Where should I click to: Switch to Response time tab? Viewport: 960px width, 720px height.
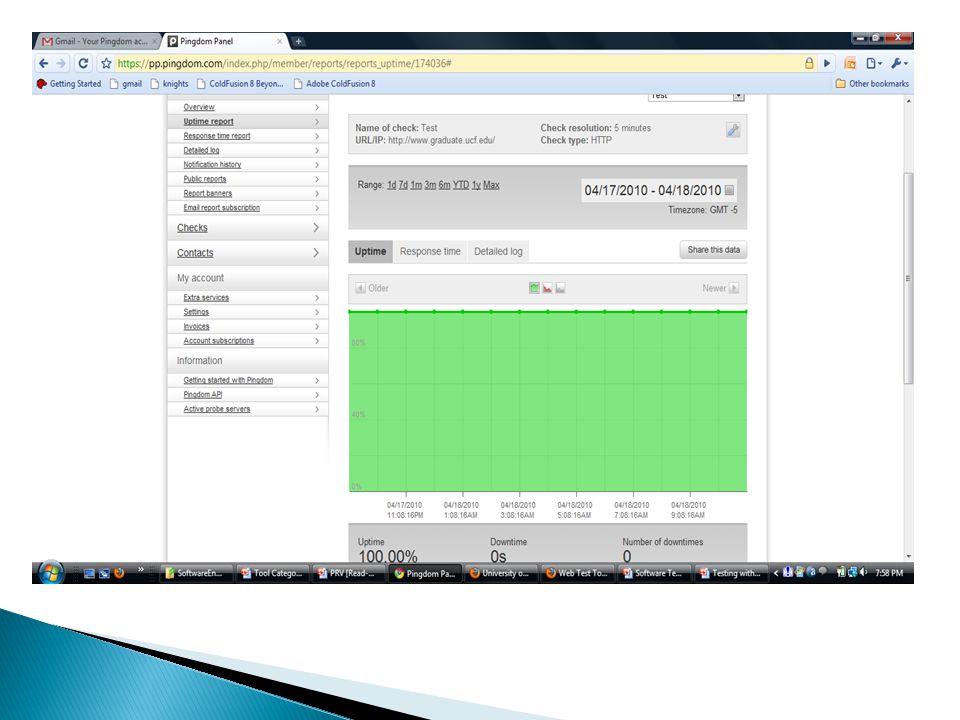(x=430, y=252)
